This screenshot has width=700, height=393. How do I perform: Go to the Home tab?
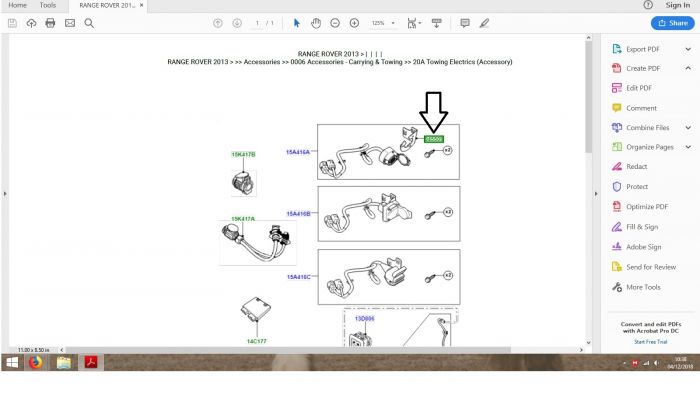tap(17, 5)
